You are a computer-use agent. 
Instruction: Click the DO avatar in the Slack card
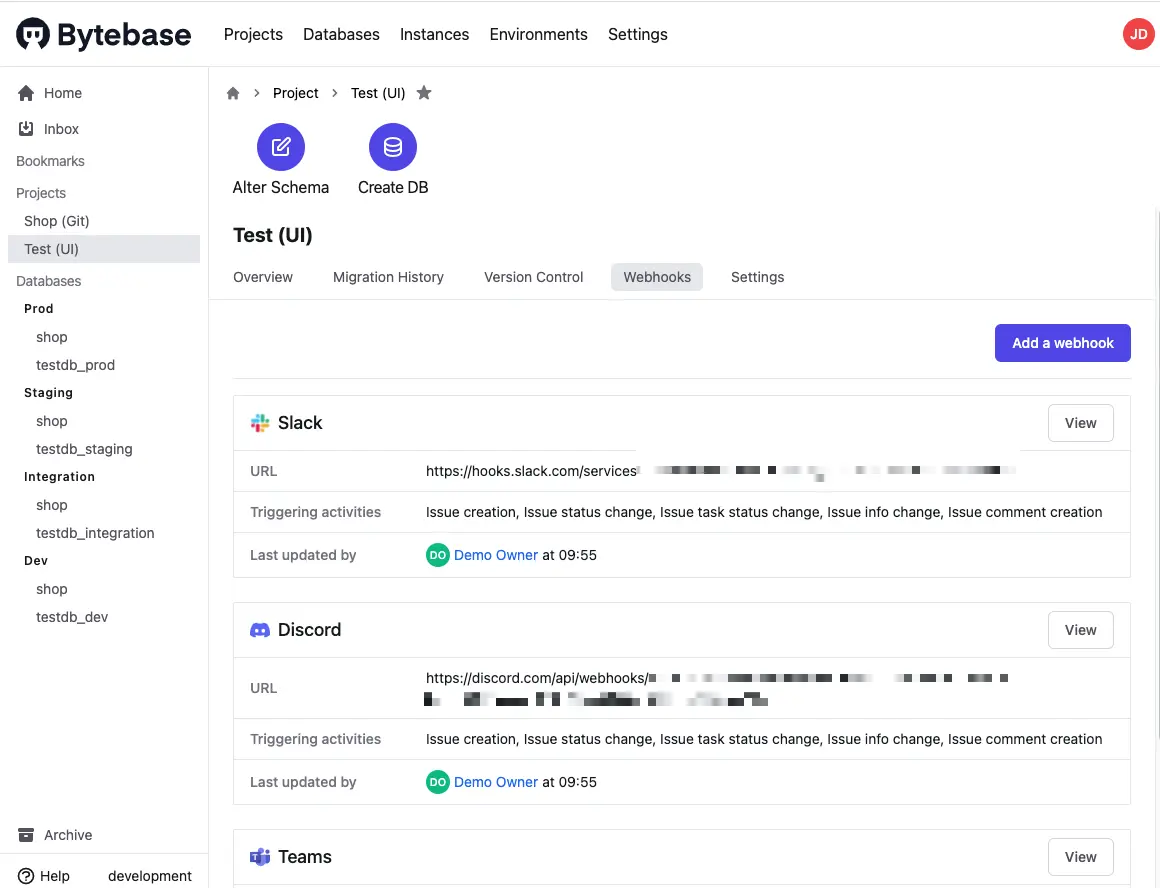(x=437, y=555)
